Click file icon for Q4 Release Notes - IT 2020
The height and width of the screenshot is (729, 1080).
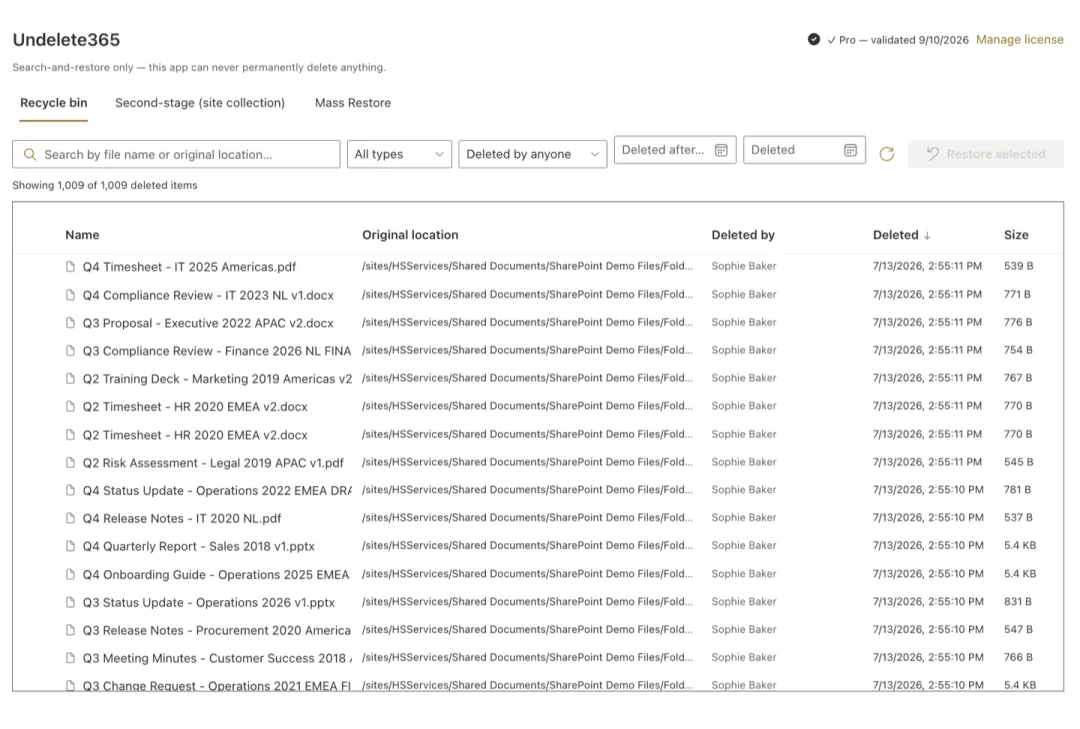coord(70,518)
